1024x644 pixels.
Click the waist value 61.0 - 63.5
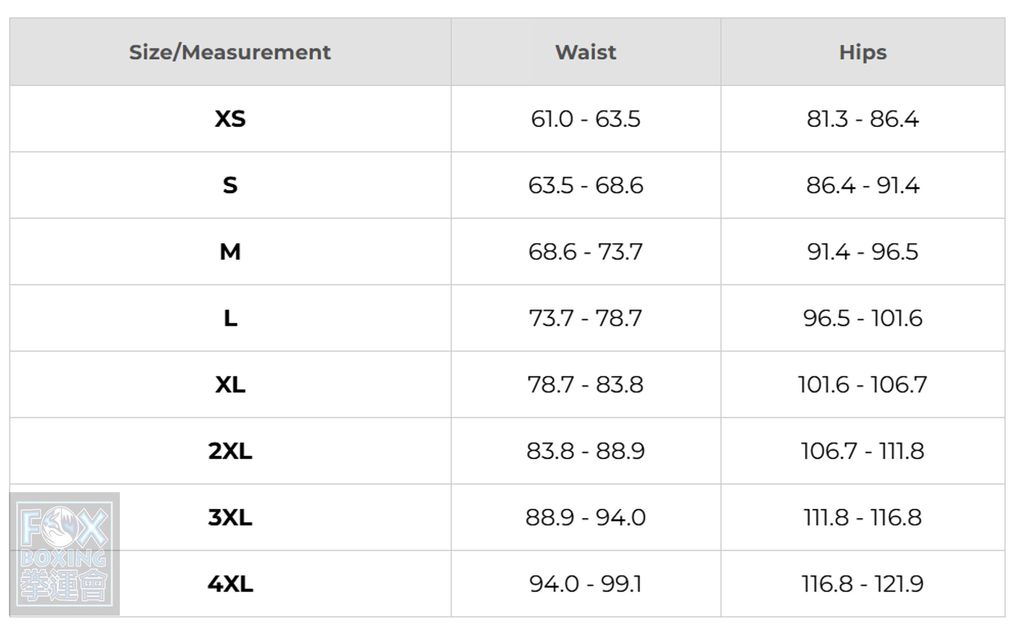(586, 119)
